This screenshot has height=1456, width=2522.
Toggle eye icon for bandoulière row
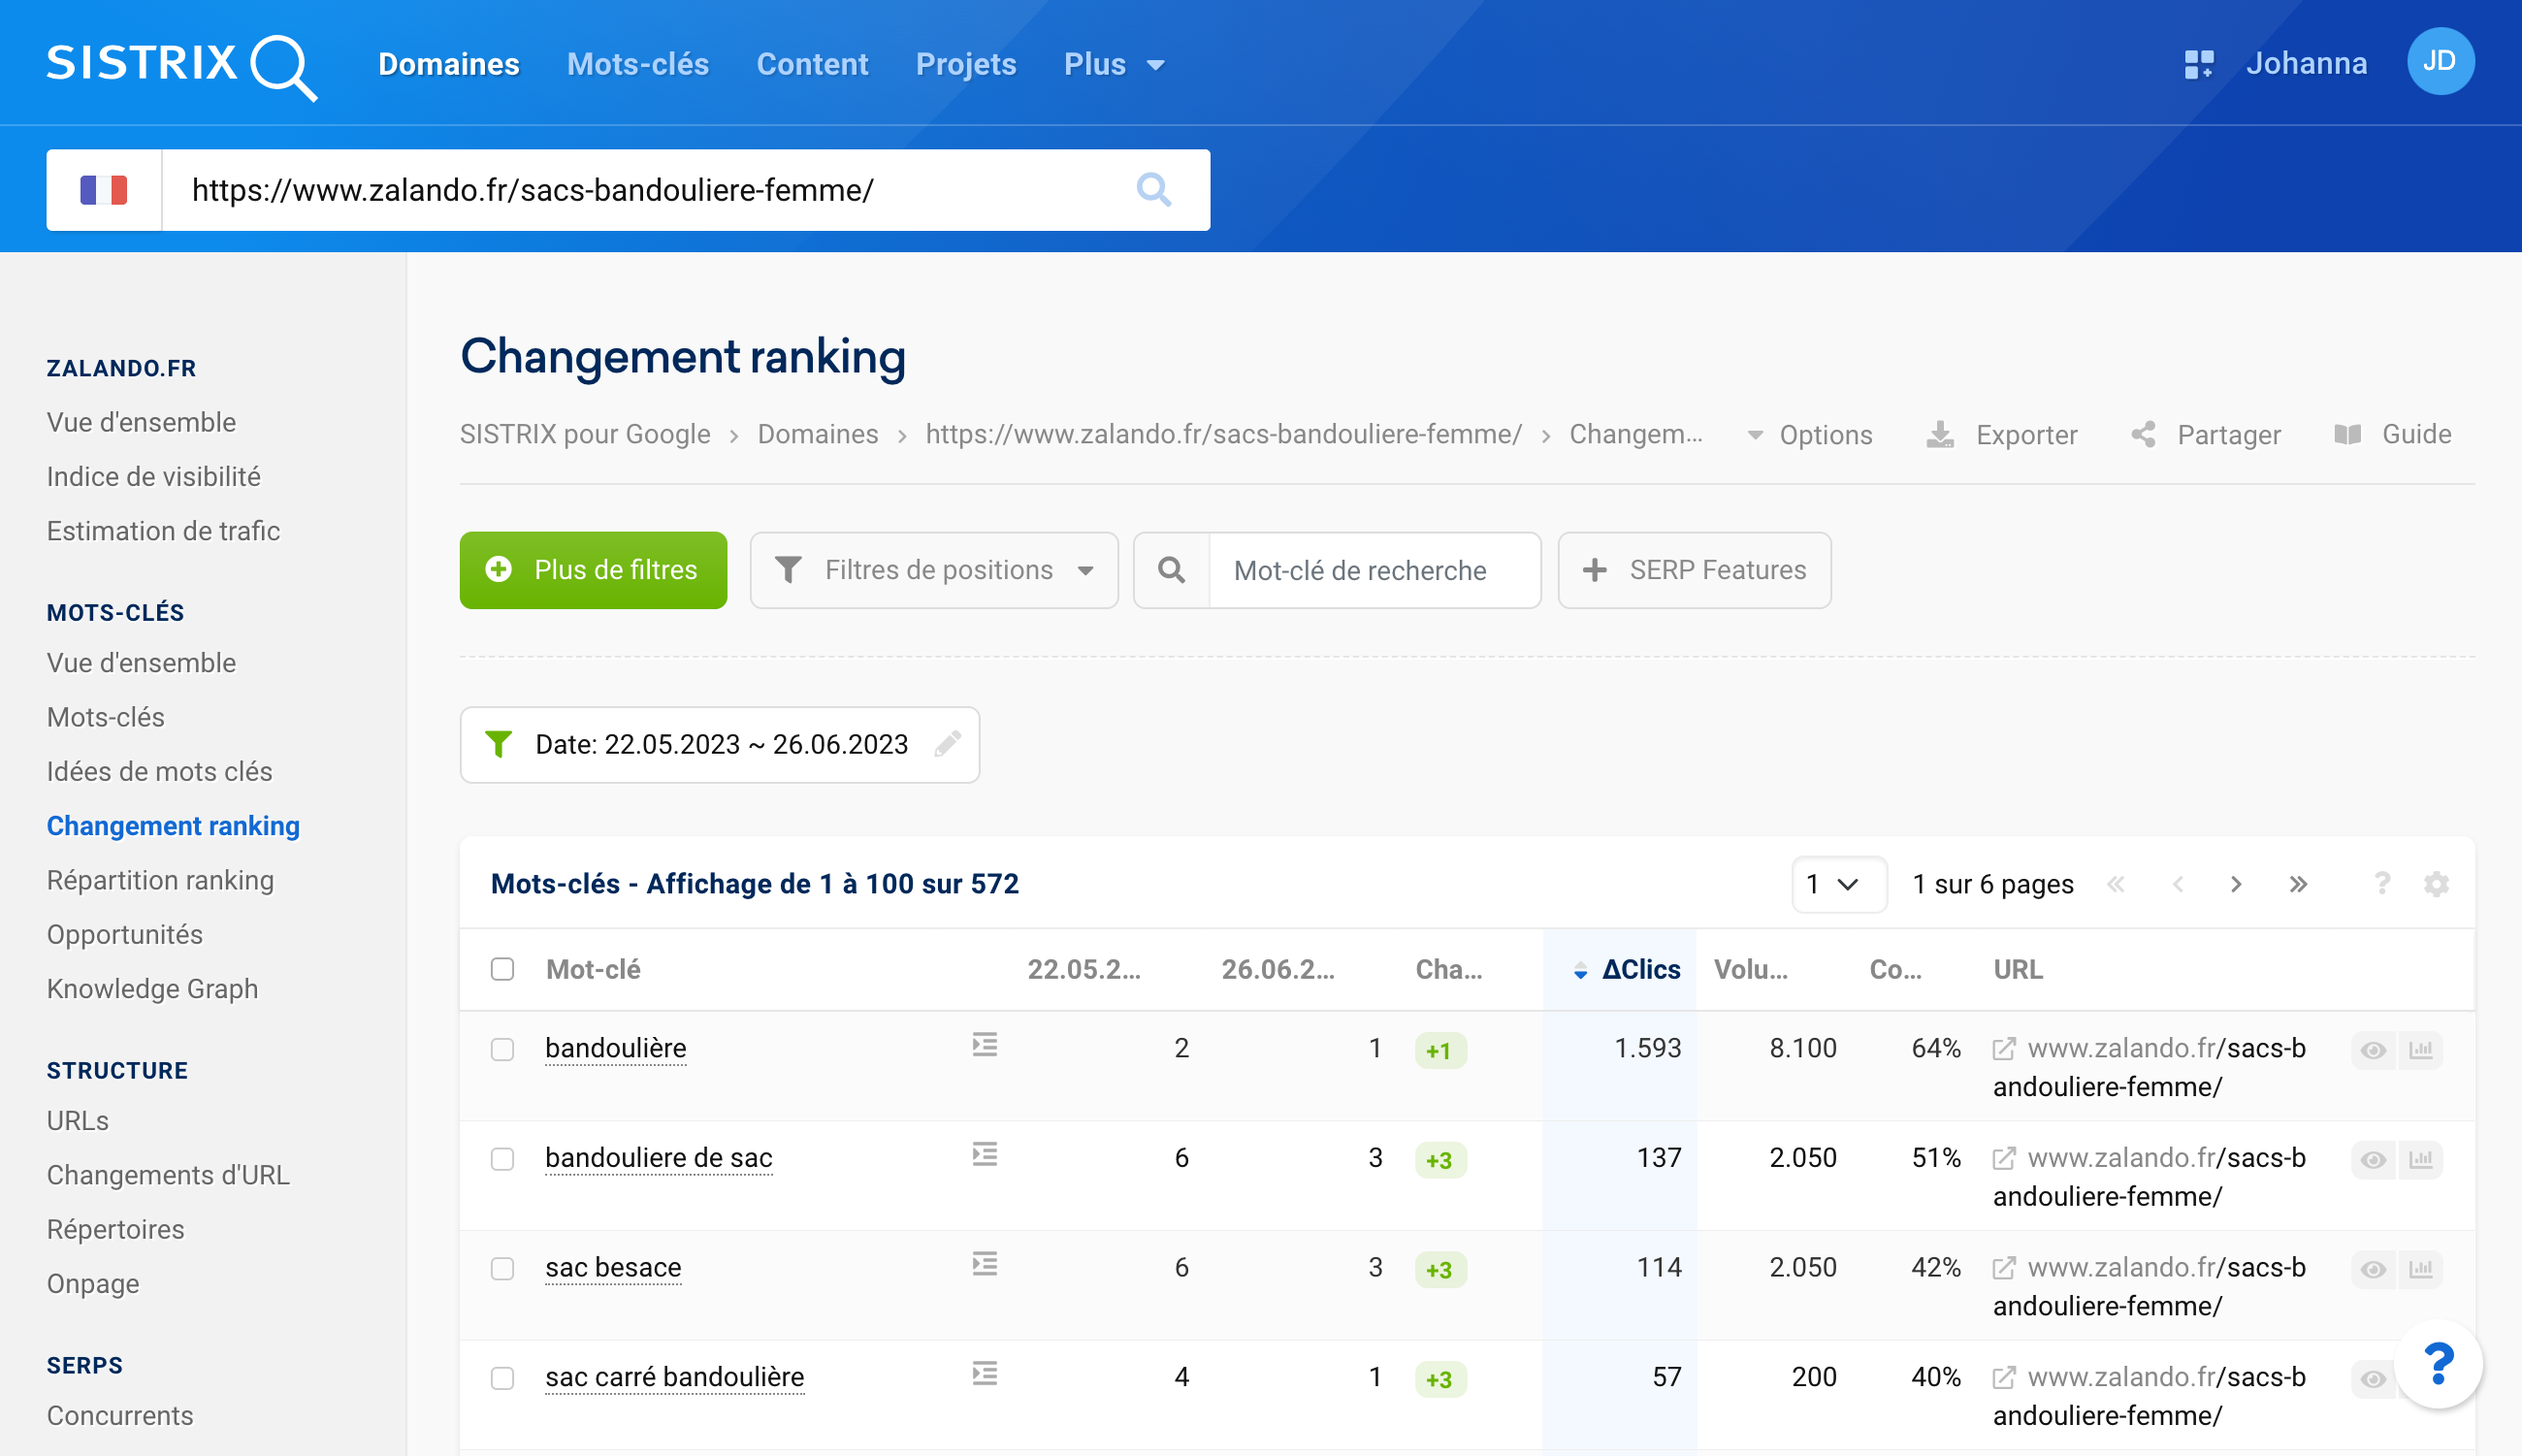(x=2373, y=1050)
